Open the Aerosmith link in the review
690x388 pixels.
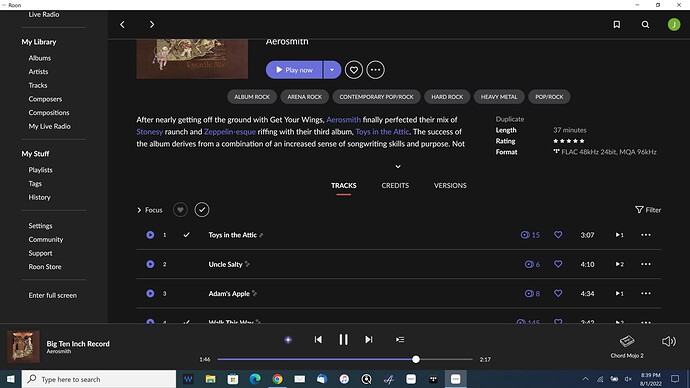(343, 120)
